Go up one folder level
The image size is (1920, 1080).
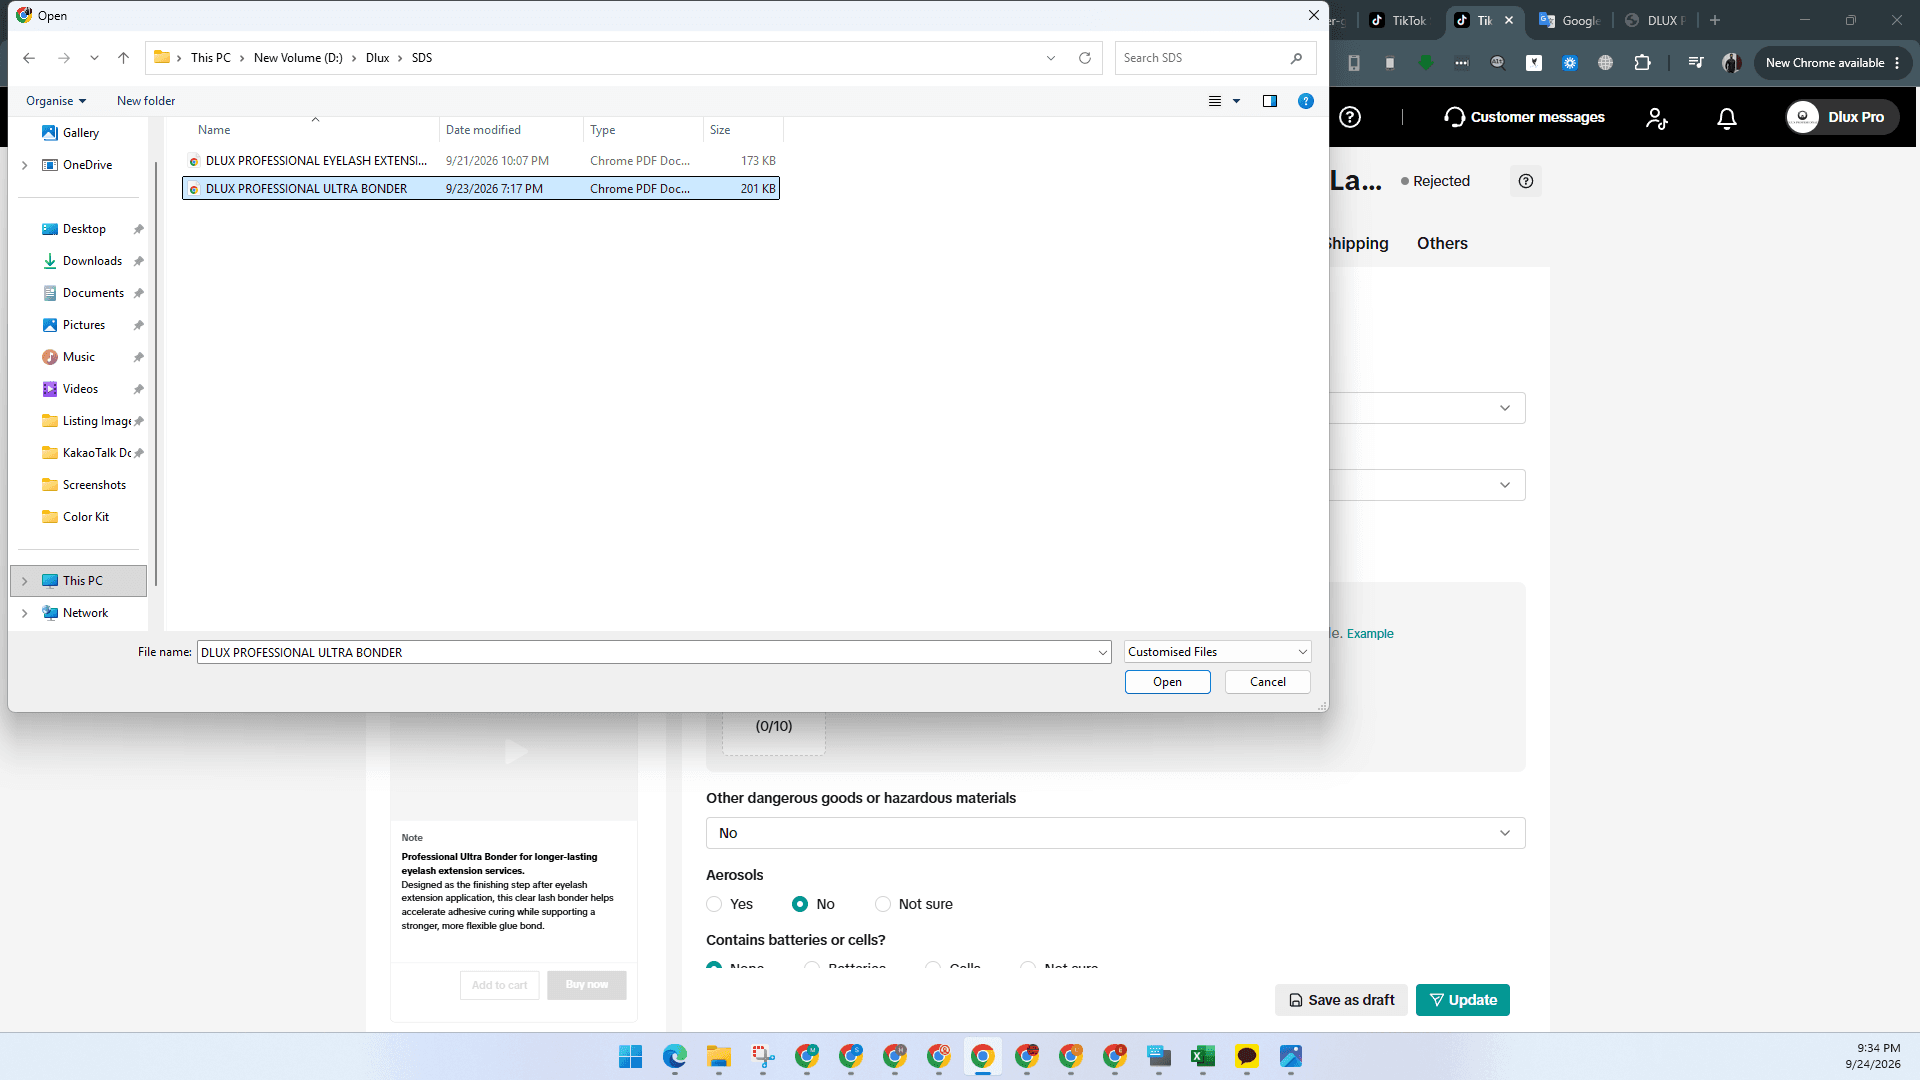[x=123, y=58]
